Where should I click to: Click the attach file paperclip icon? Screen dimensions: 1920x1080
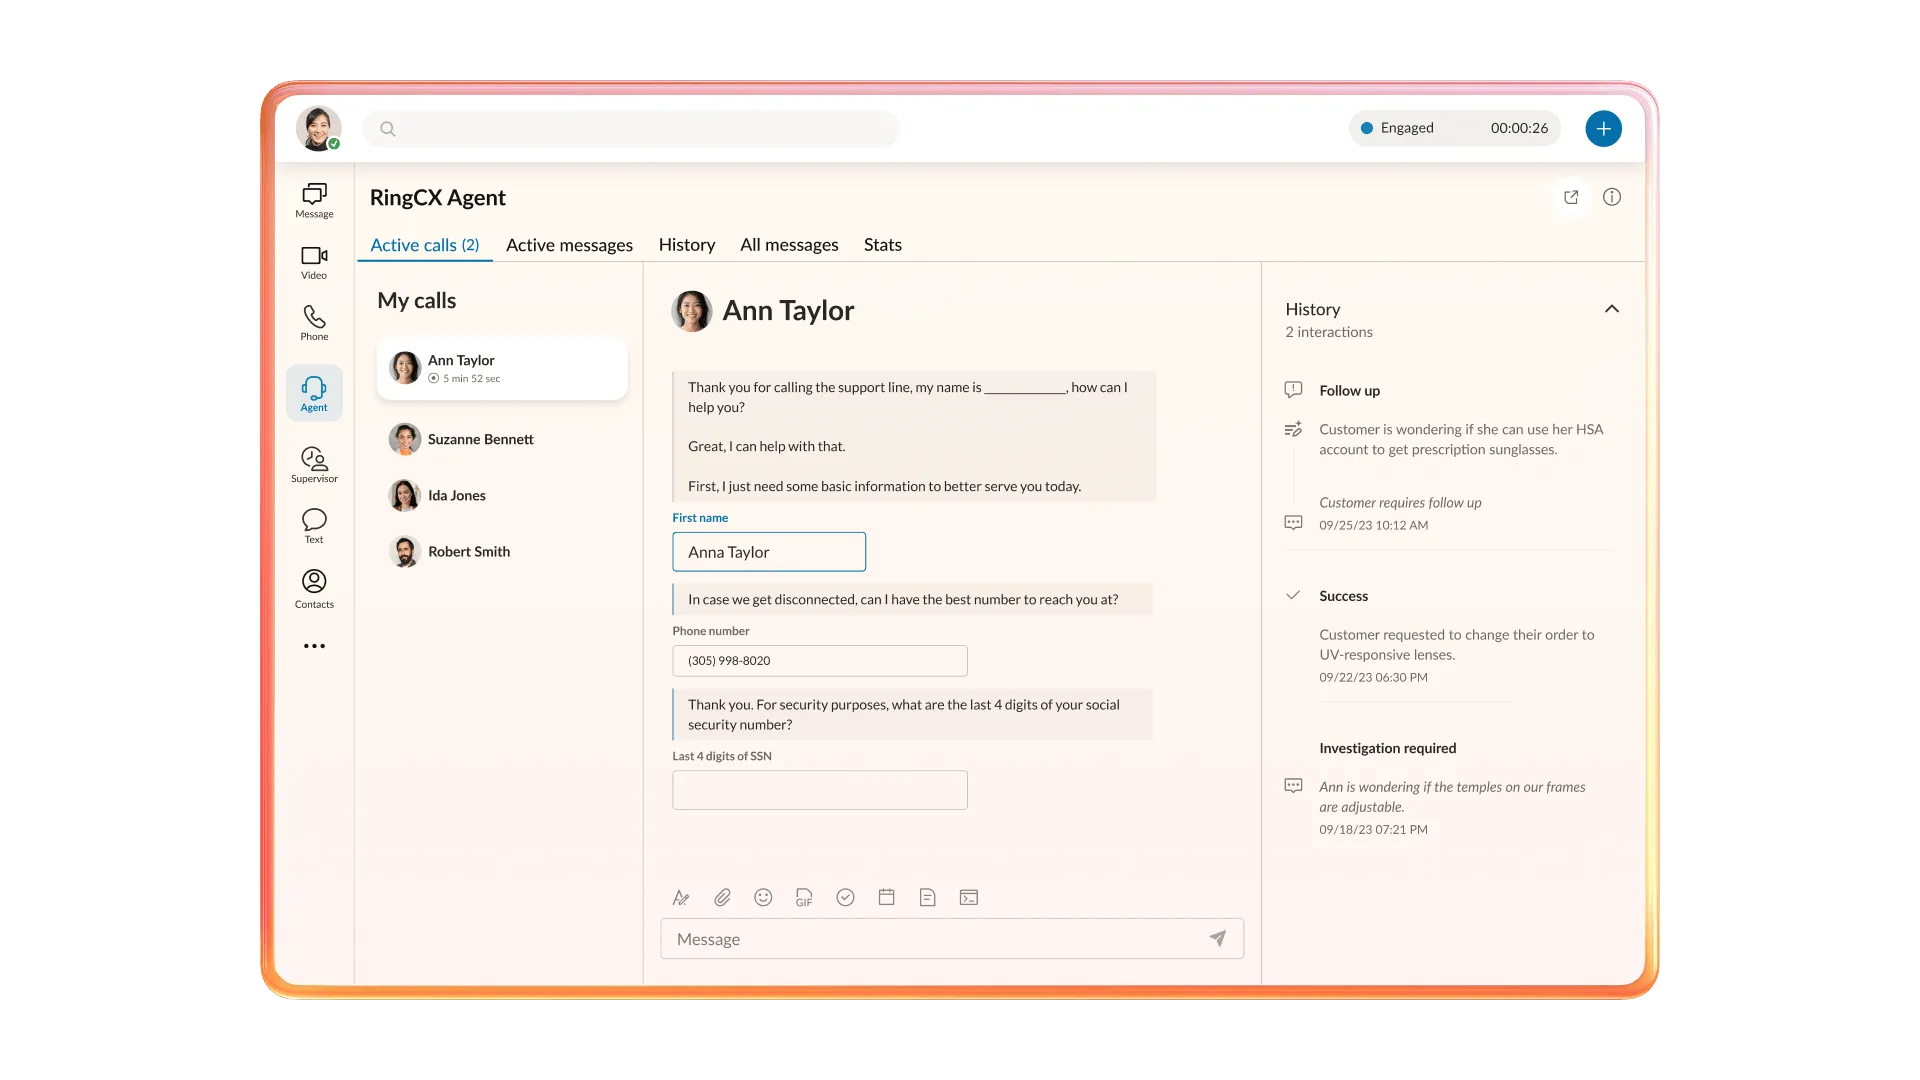coord(722,898)
